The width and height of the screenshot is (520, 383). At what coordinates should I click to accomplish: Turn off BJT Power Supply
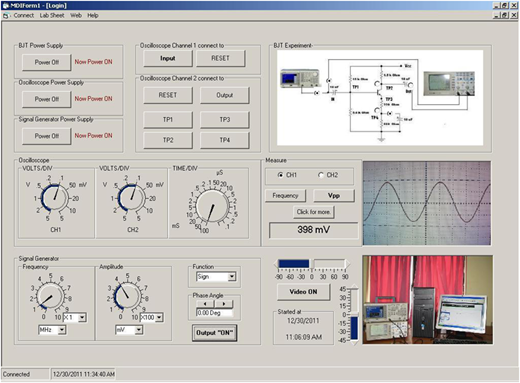[x=47, y=62]
